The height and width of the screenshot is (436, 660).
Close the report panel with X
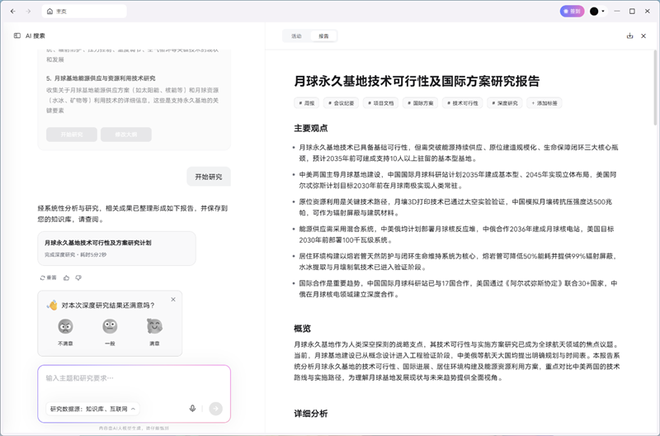[645, 35]
